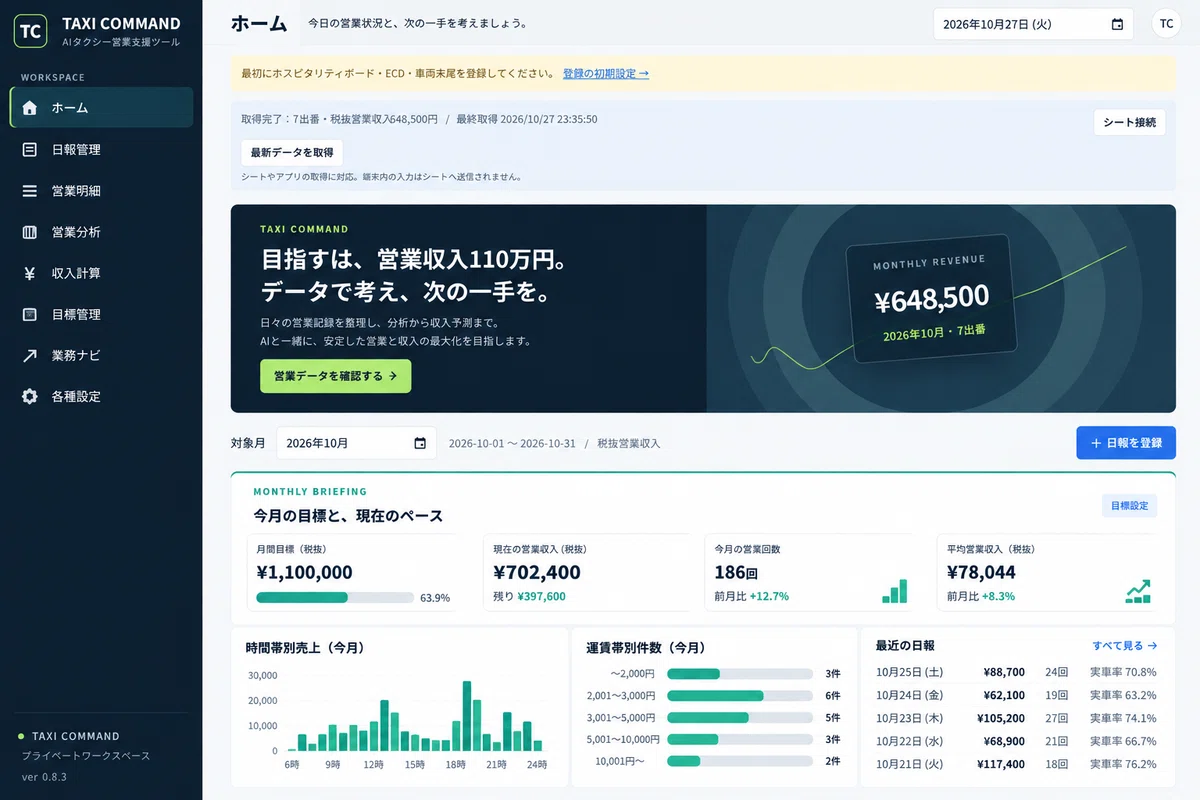
Task: Select the 10月21日 (火) report row
Action: (x=1016, y=764)
